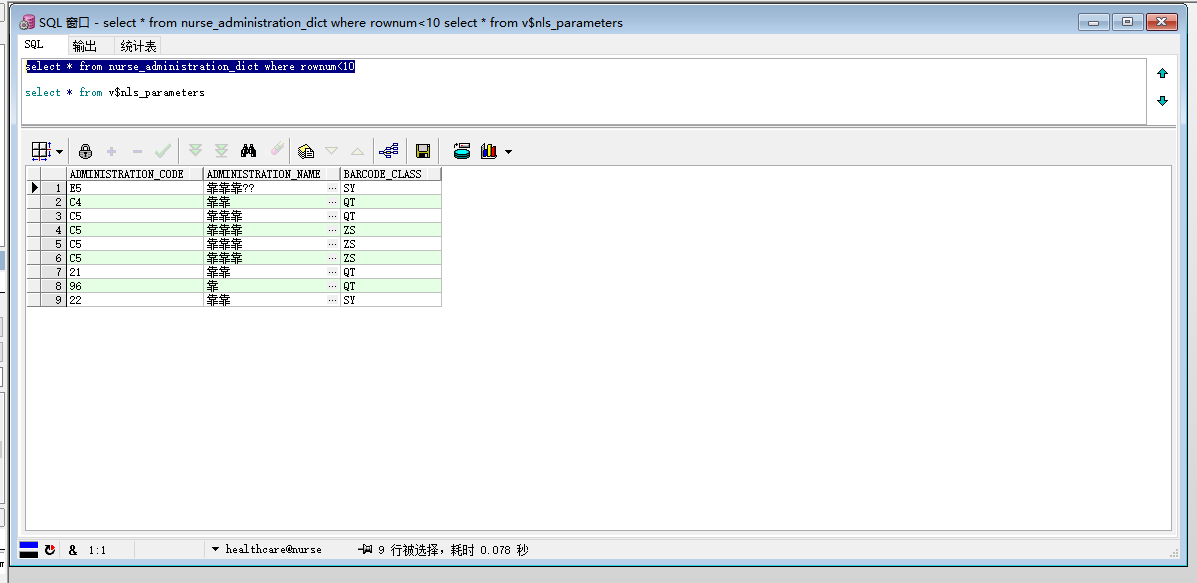The image size is (1197, 583).
Task: Click the red break execution icon in status bar
Action: [50, 549]
